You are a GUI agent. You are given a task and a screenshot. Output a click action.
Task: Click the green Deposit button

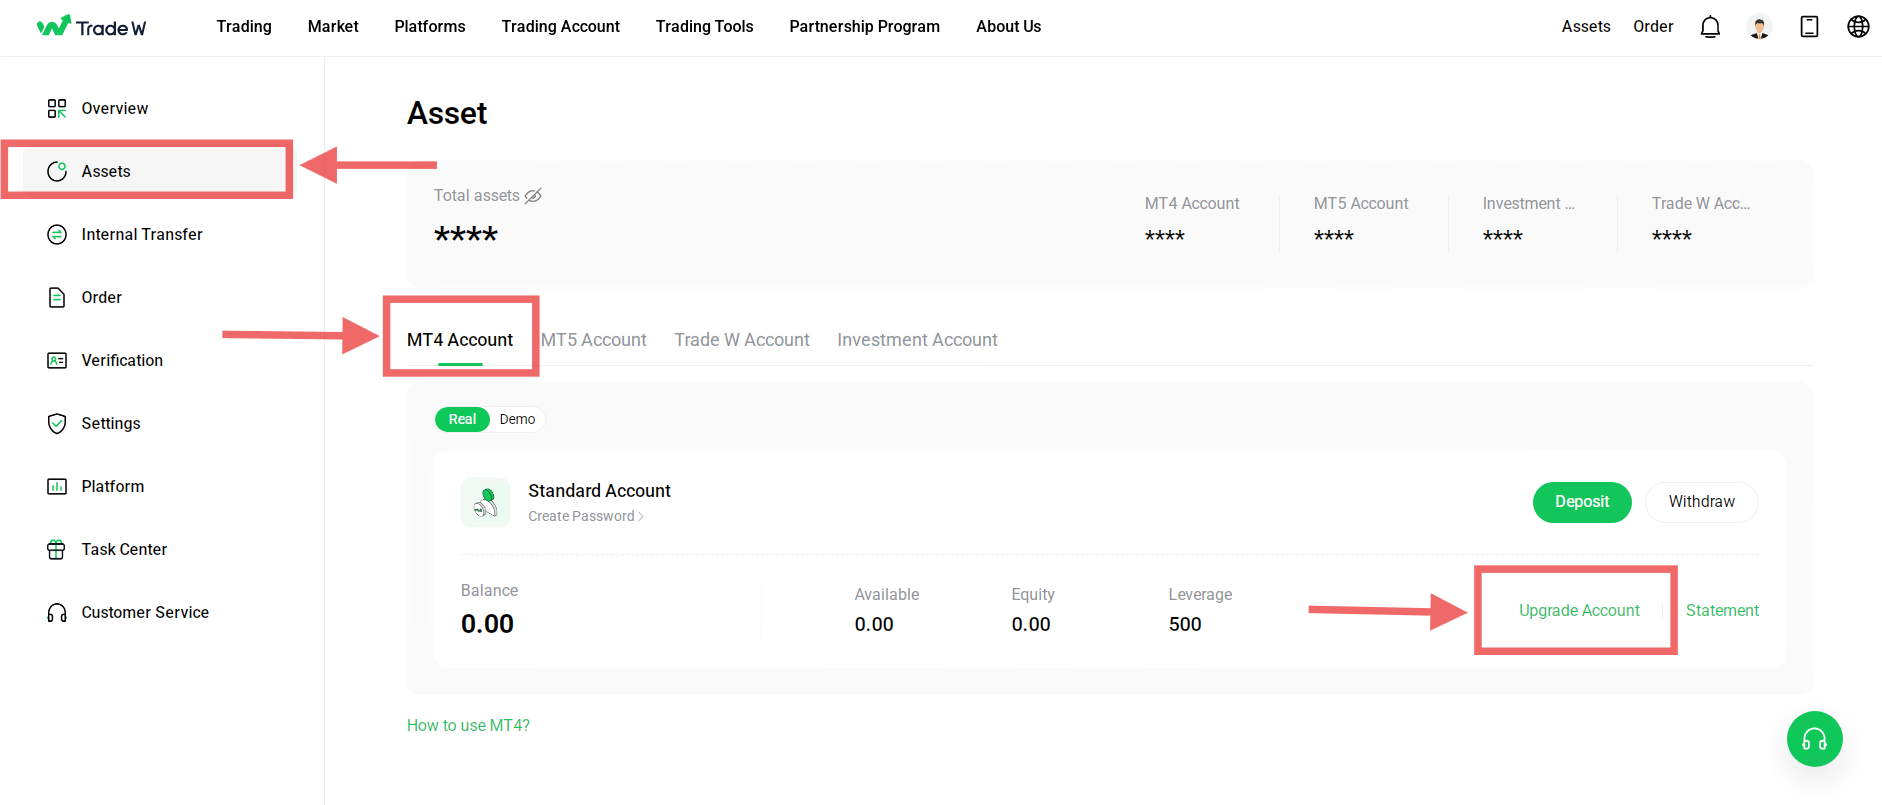point(1582,502)
